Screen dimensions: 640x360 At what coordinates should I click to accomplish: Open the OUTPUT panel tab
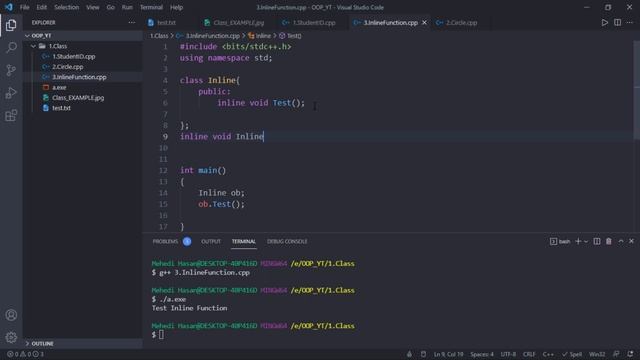pyautogui.click(x=211, y=241)
